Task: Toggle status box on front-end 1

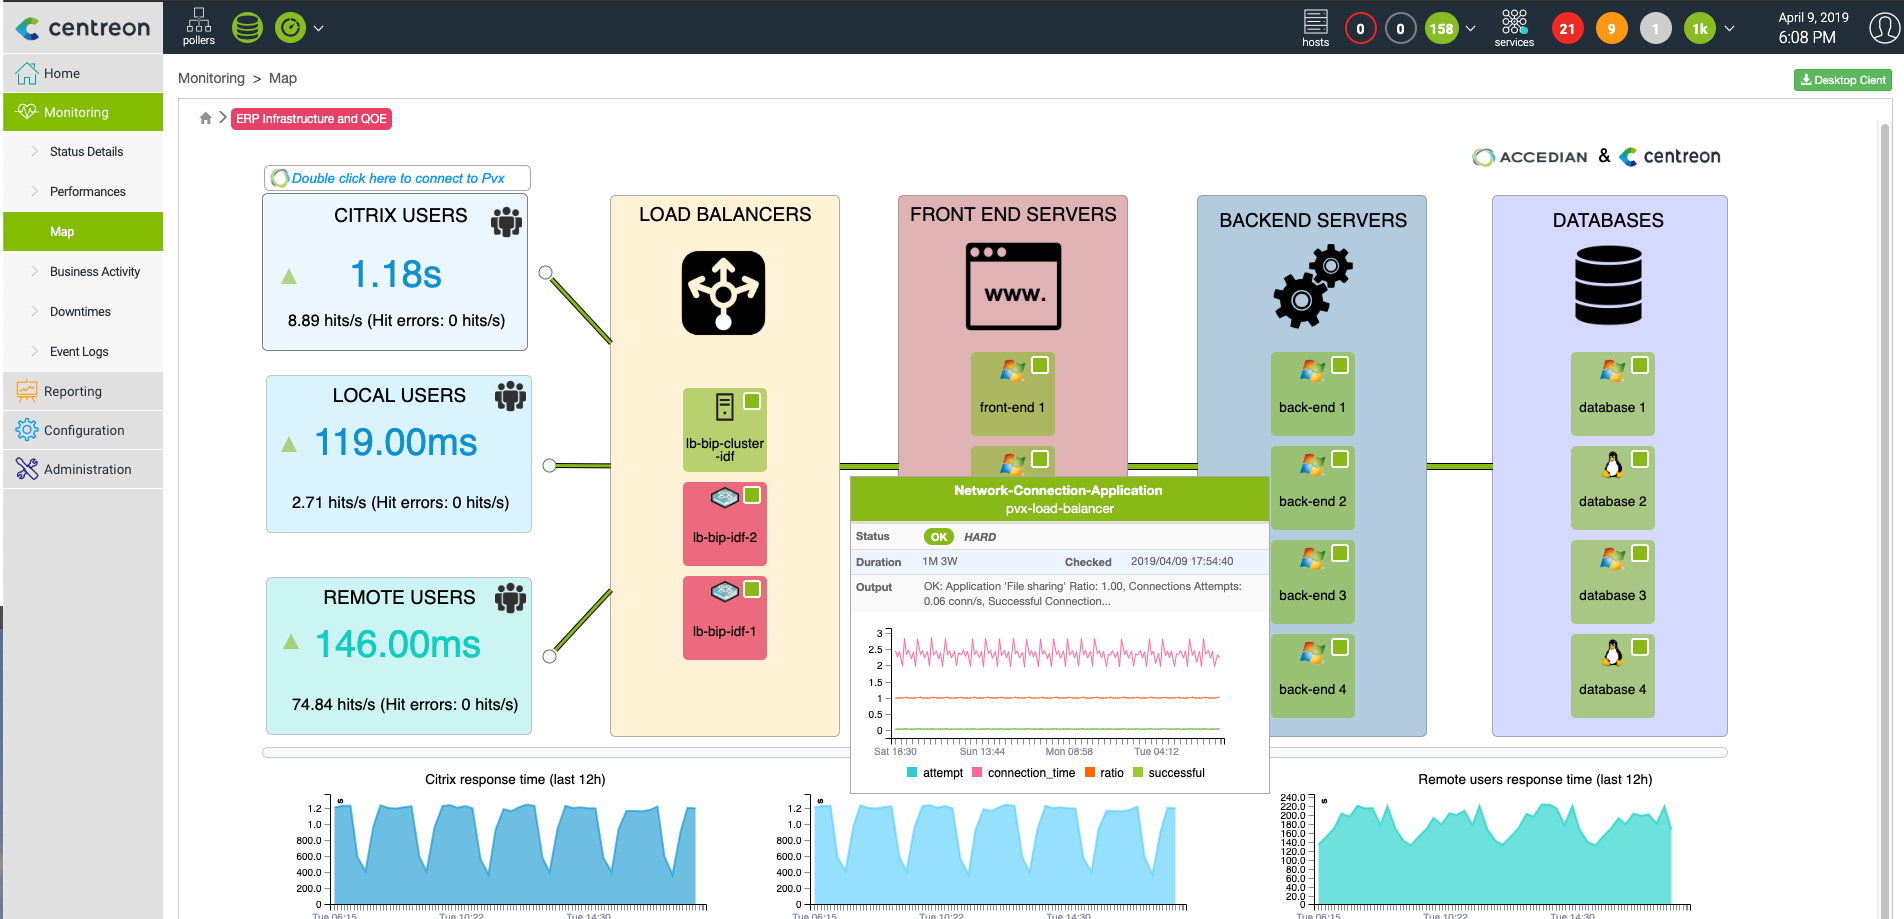Action: tap(1040, 365)
